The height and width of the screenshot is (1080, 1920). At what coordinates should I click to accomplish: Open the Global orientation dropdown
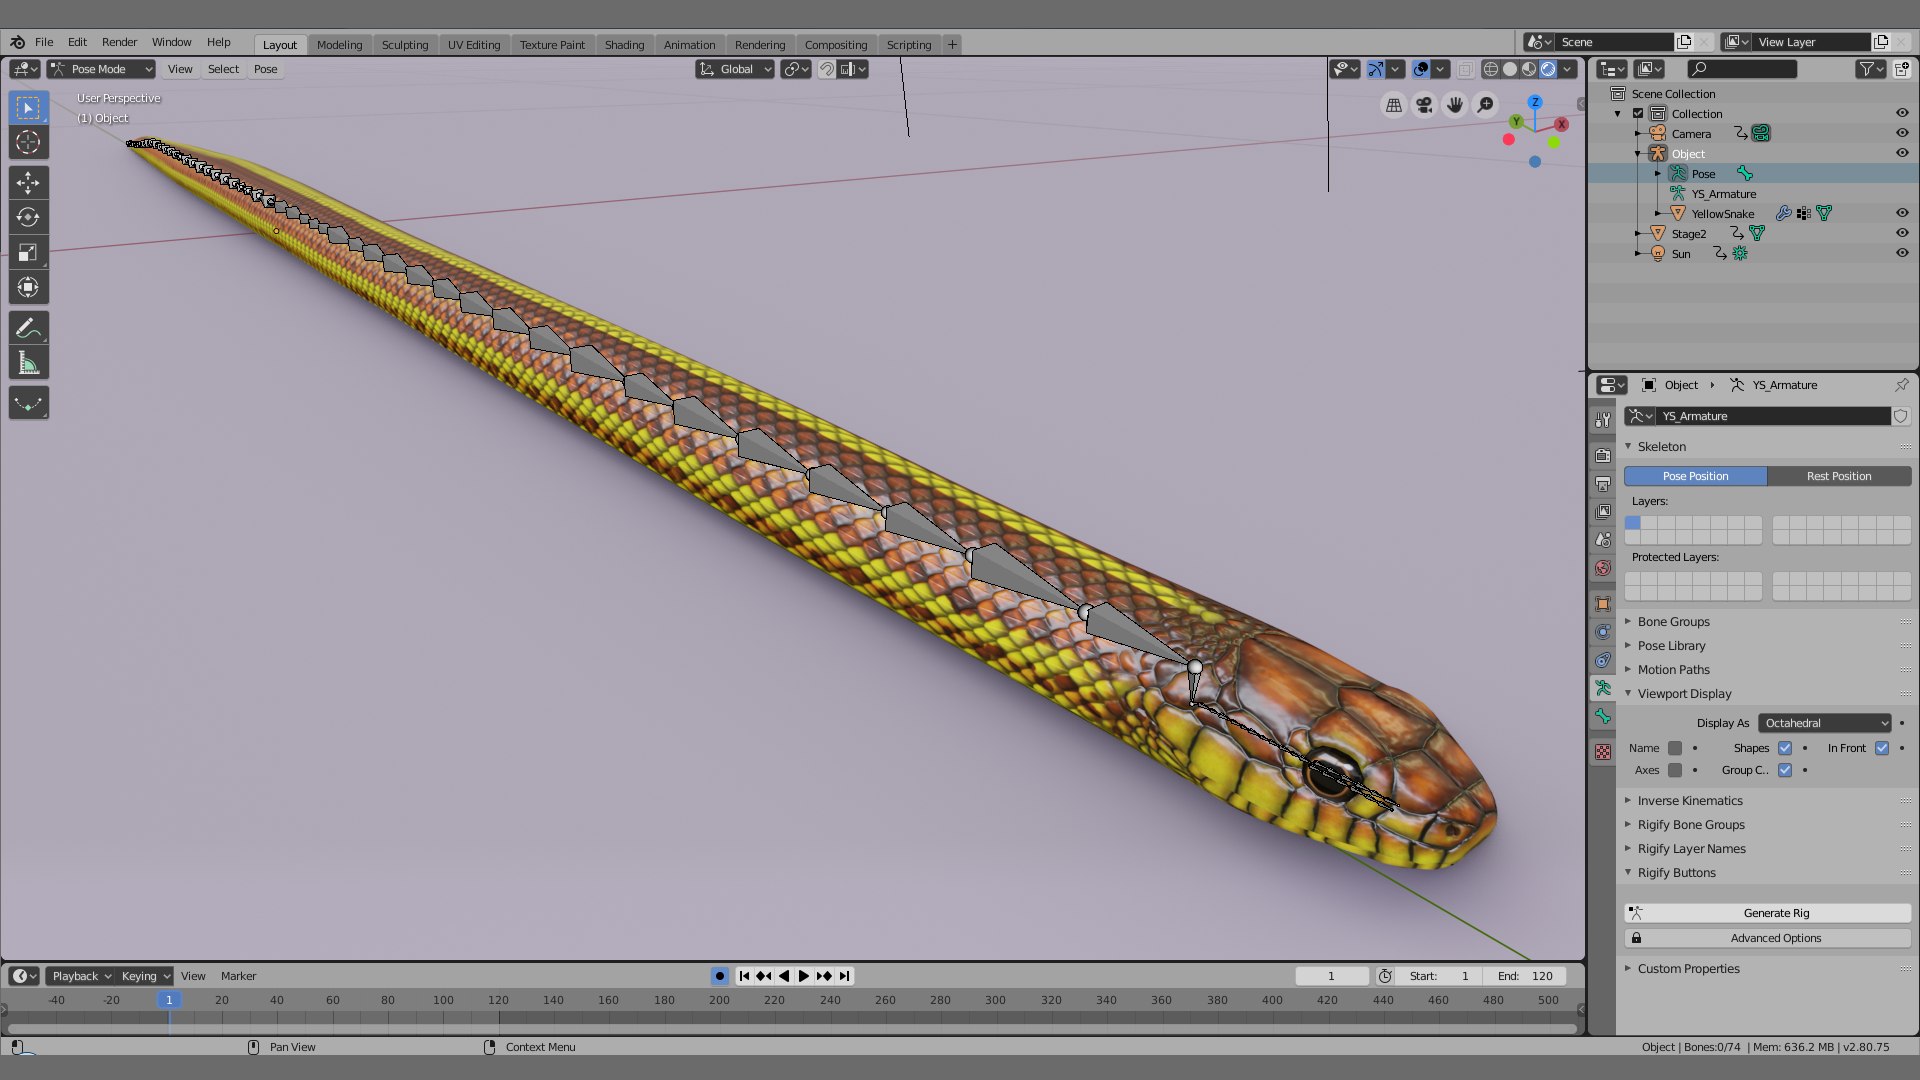click(x=735, y=69)
